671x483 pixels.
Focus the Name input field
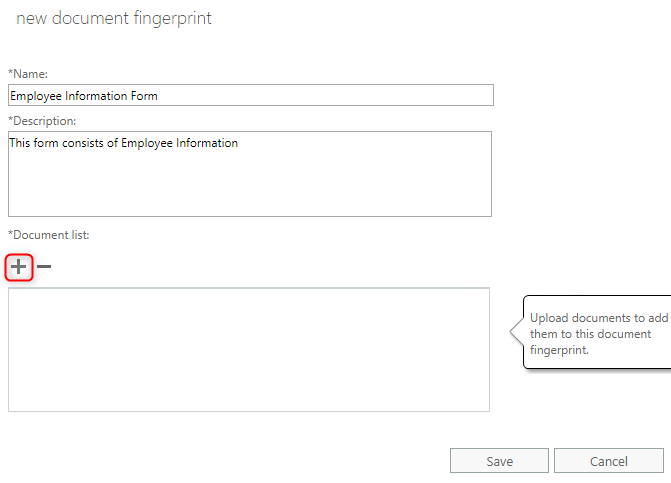251,95
